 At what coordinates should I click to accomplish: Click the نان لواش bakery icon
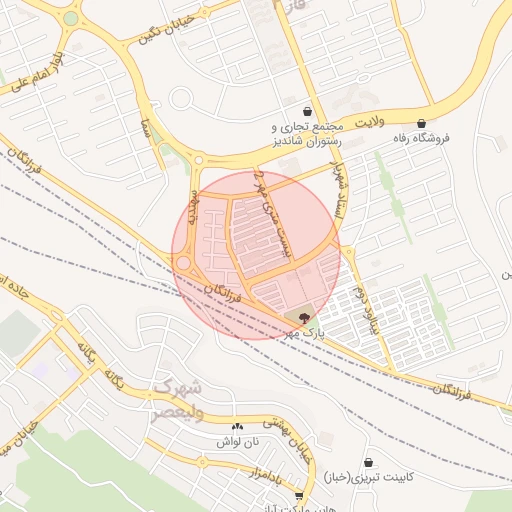[x=237, y=427]
